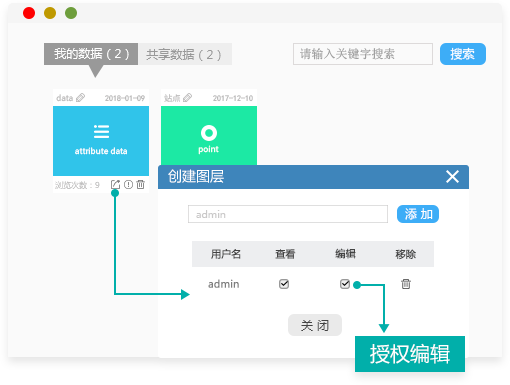510x385 pixels.
Task: Click the pencil icon next to the data title
Action: (80, 98)
